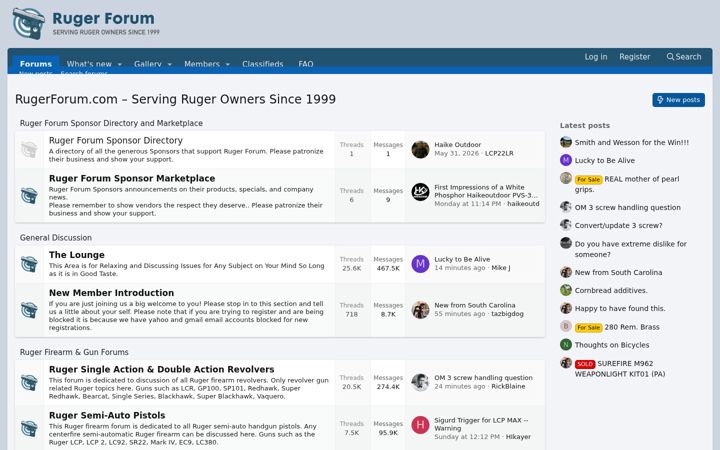
Task: Open New Member Introduction forum title
Action: [x=112, y=292]
